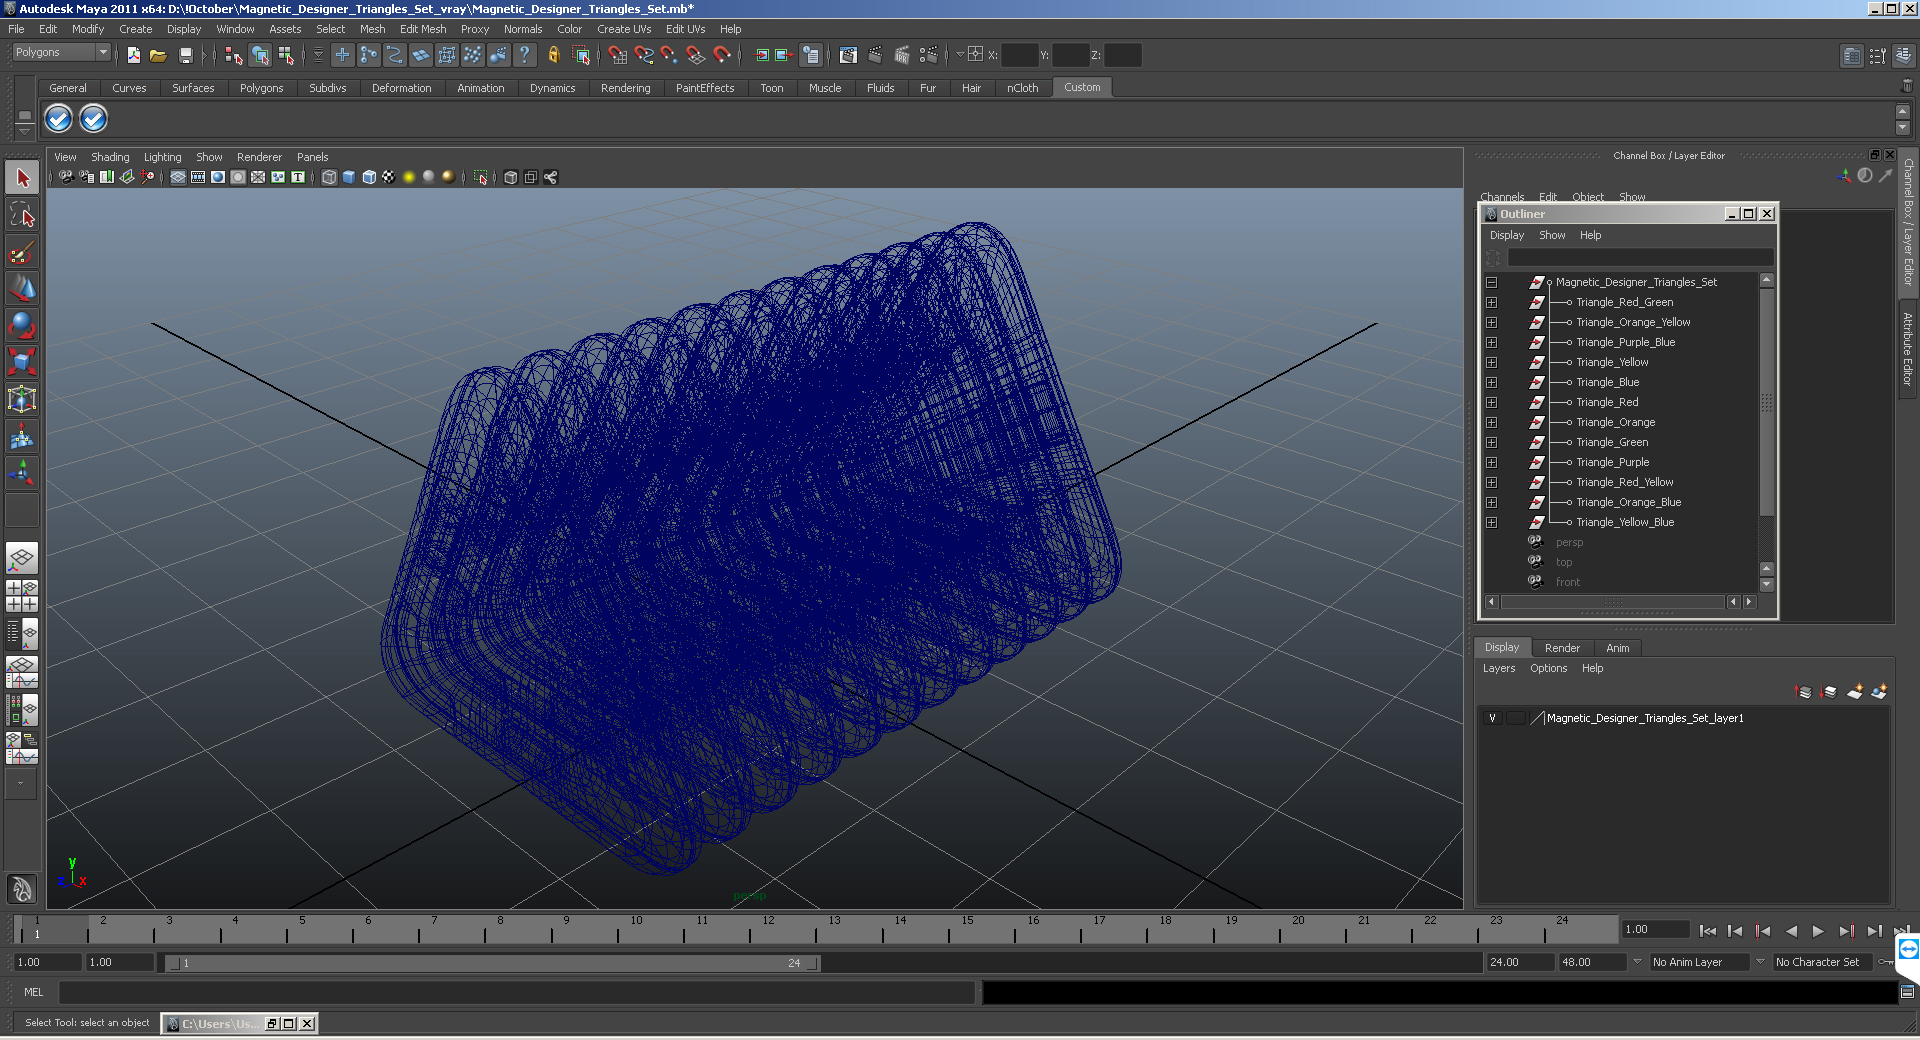Play animation backwards
The height and width of the screenshot is (1040, 1920).
pyautogui.click(x=1791, y=931)
